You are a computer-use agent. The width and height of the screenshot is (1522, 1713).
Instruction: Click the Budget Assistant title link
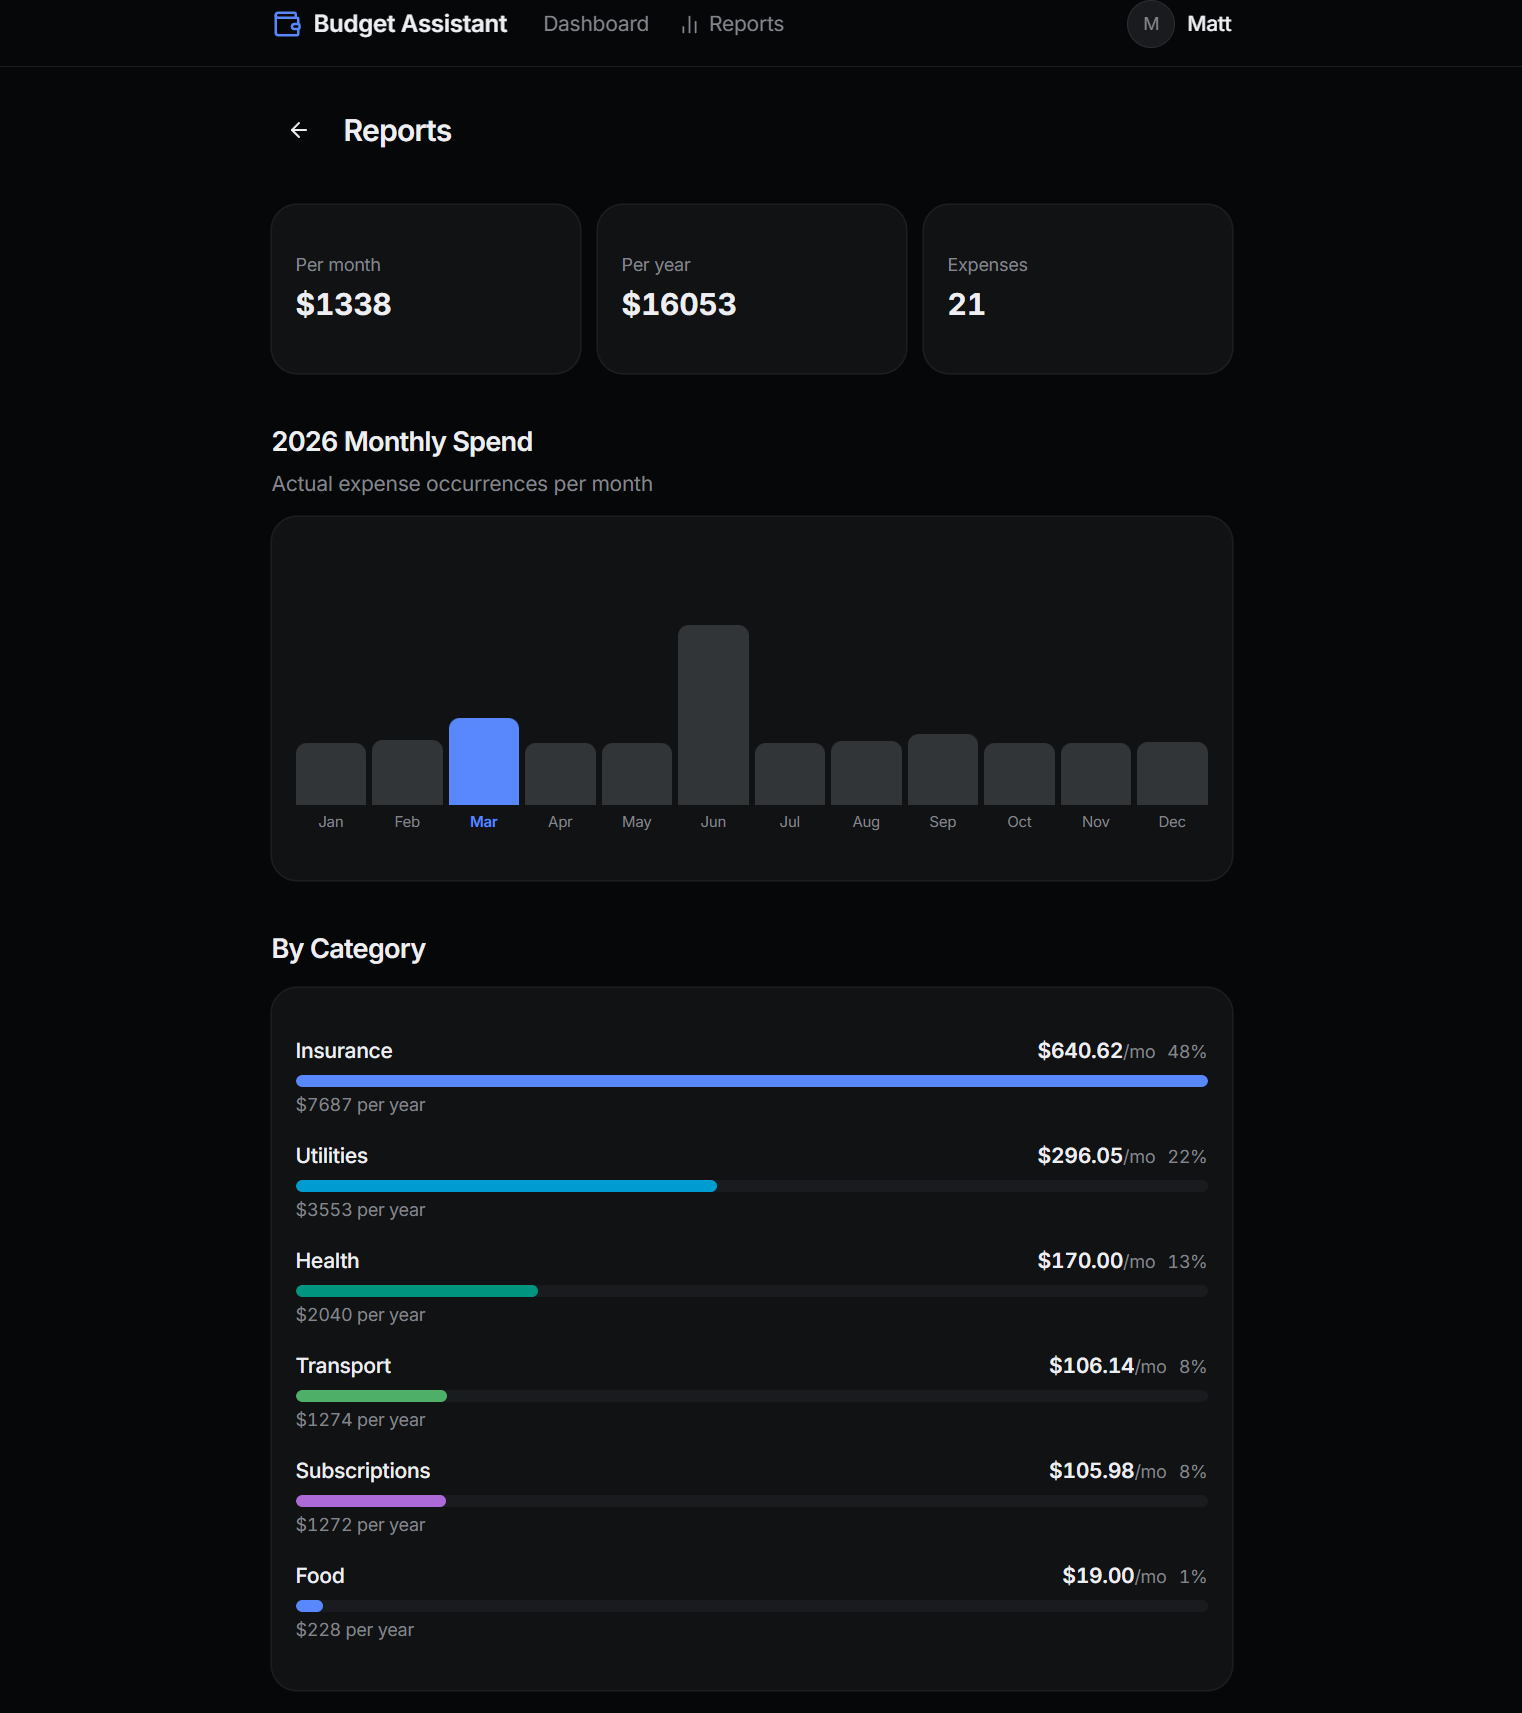tap(410, 24)
